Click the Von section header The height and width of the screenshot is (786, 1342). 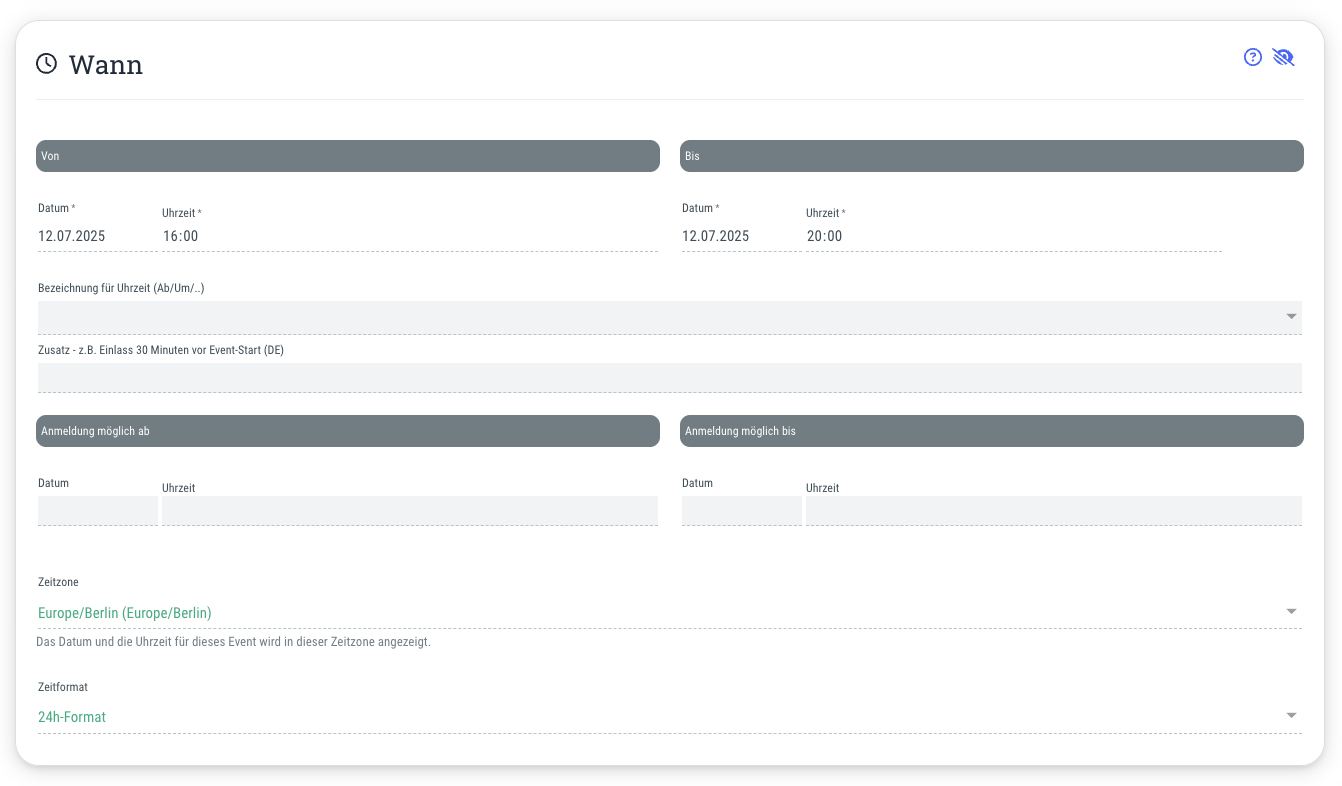coord(348,156)
